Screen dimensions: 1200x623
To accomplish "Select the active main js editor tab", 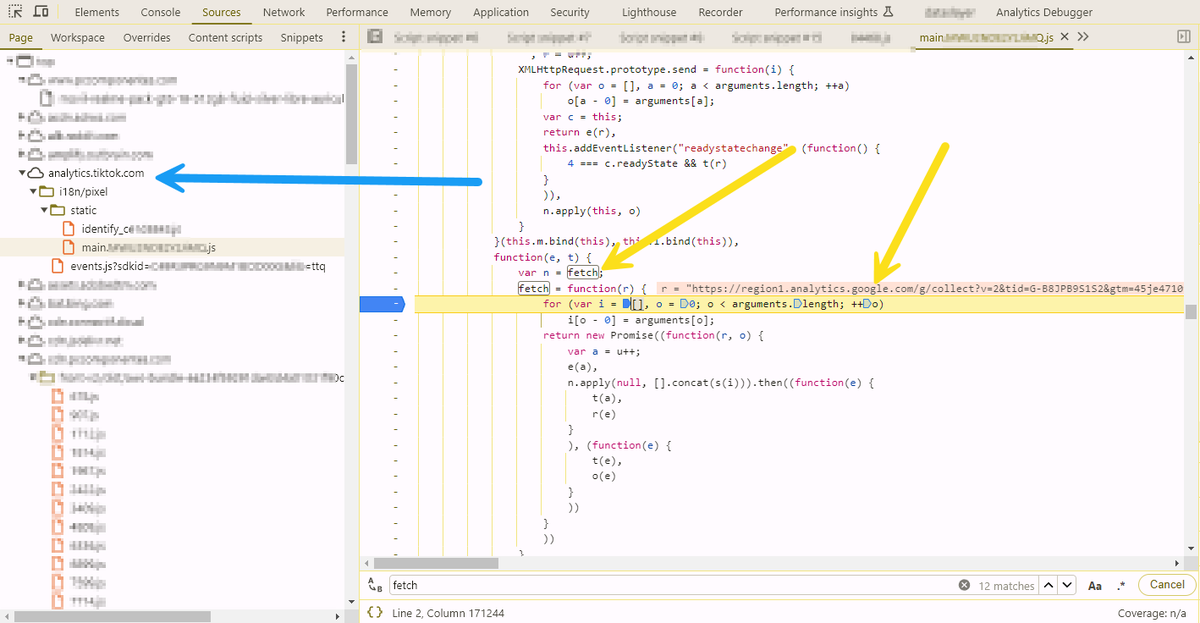I will pos(984,37).
